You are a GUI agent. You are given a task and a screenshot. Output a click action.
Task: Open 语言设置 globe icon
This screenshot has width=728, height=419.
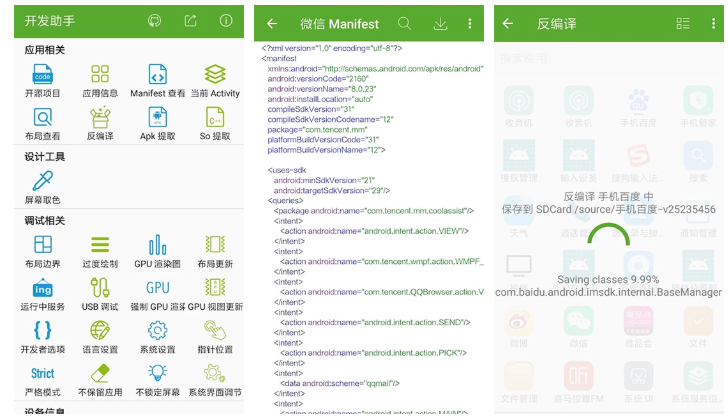click(100, 330)
